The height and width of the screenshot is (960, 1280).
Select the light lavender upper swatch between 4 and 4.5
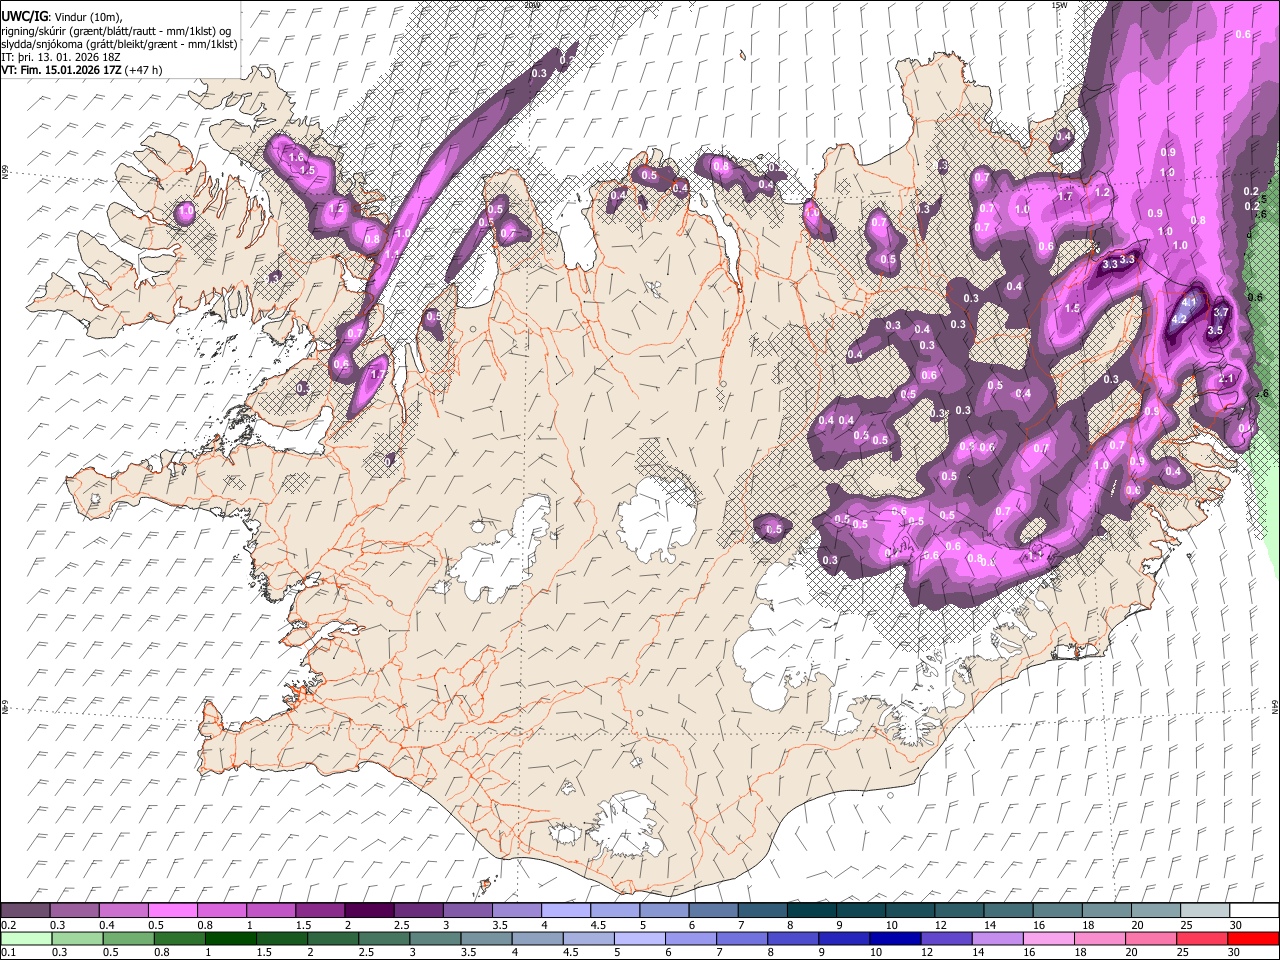tap(566, 910)
